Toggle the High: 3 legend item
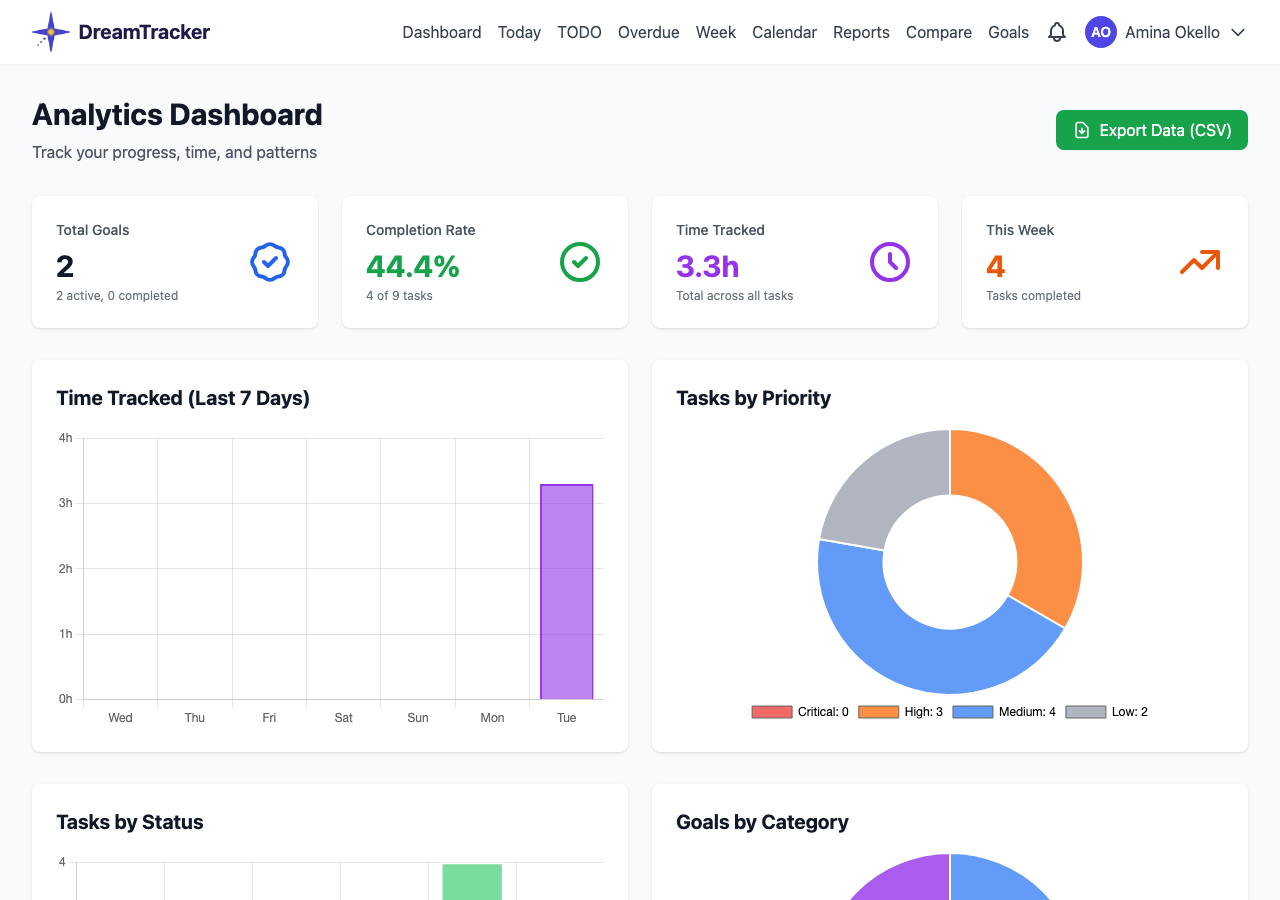This screenshot has width=1280, height=900. 901,712
